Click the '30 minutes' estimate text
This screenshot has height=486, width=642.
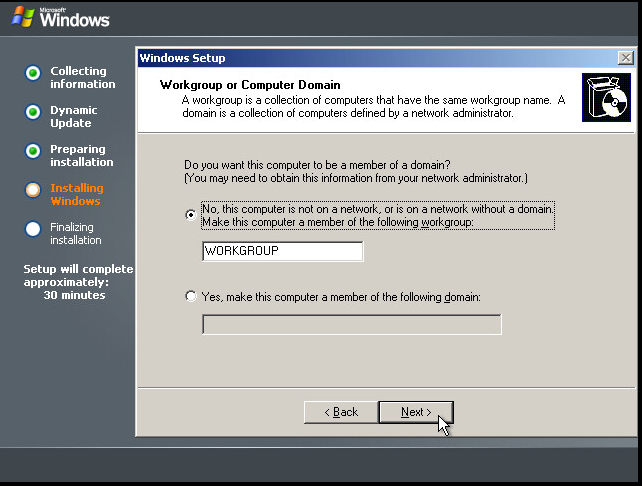coord(75,295)
